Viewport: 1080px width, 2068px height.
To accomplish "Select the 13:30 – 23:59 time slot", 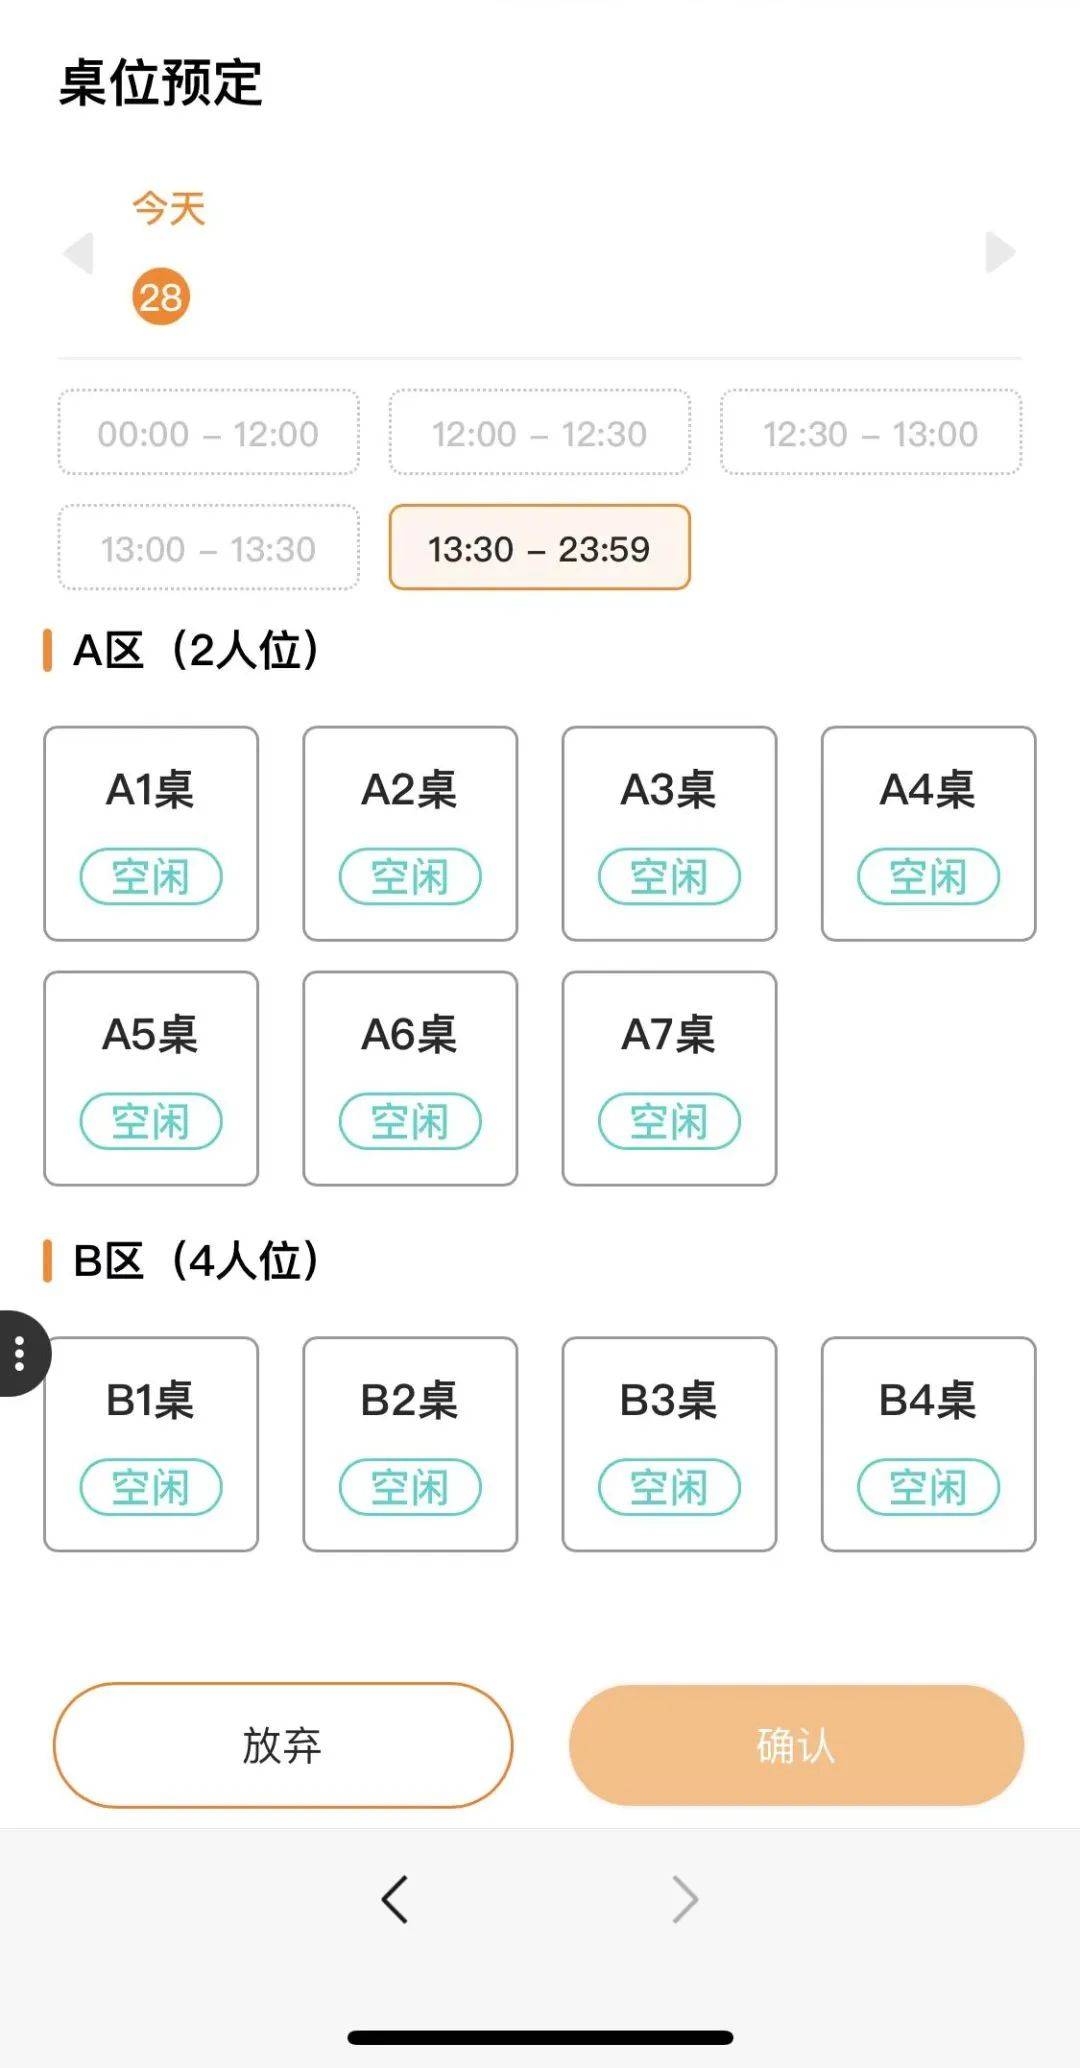I will coord(539,548).
